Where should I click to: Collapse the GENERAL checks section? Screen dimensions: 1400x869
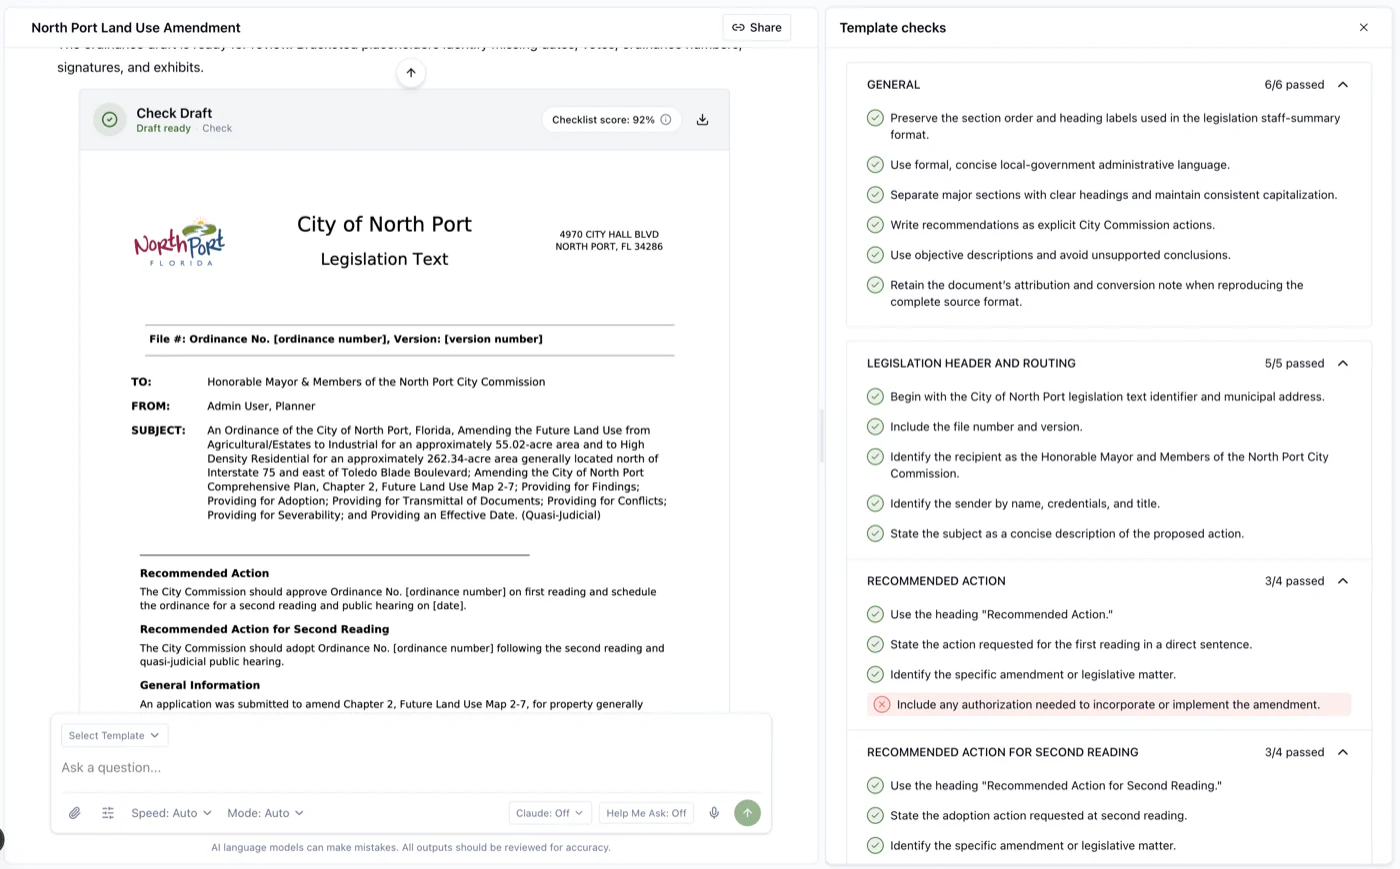pyautogui.click(x=1343, y=85)
